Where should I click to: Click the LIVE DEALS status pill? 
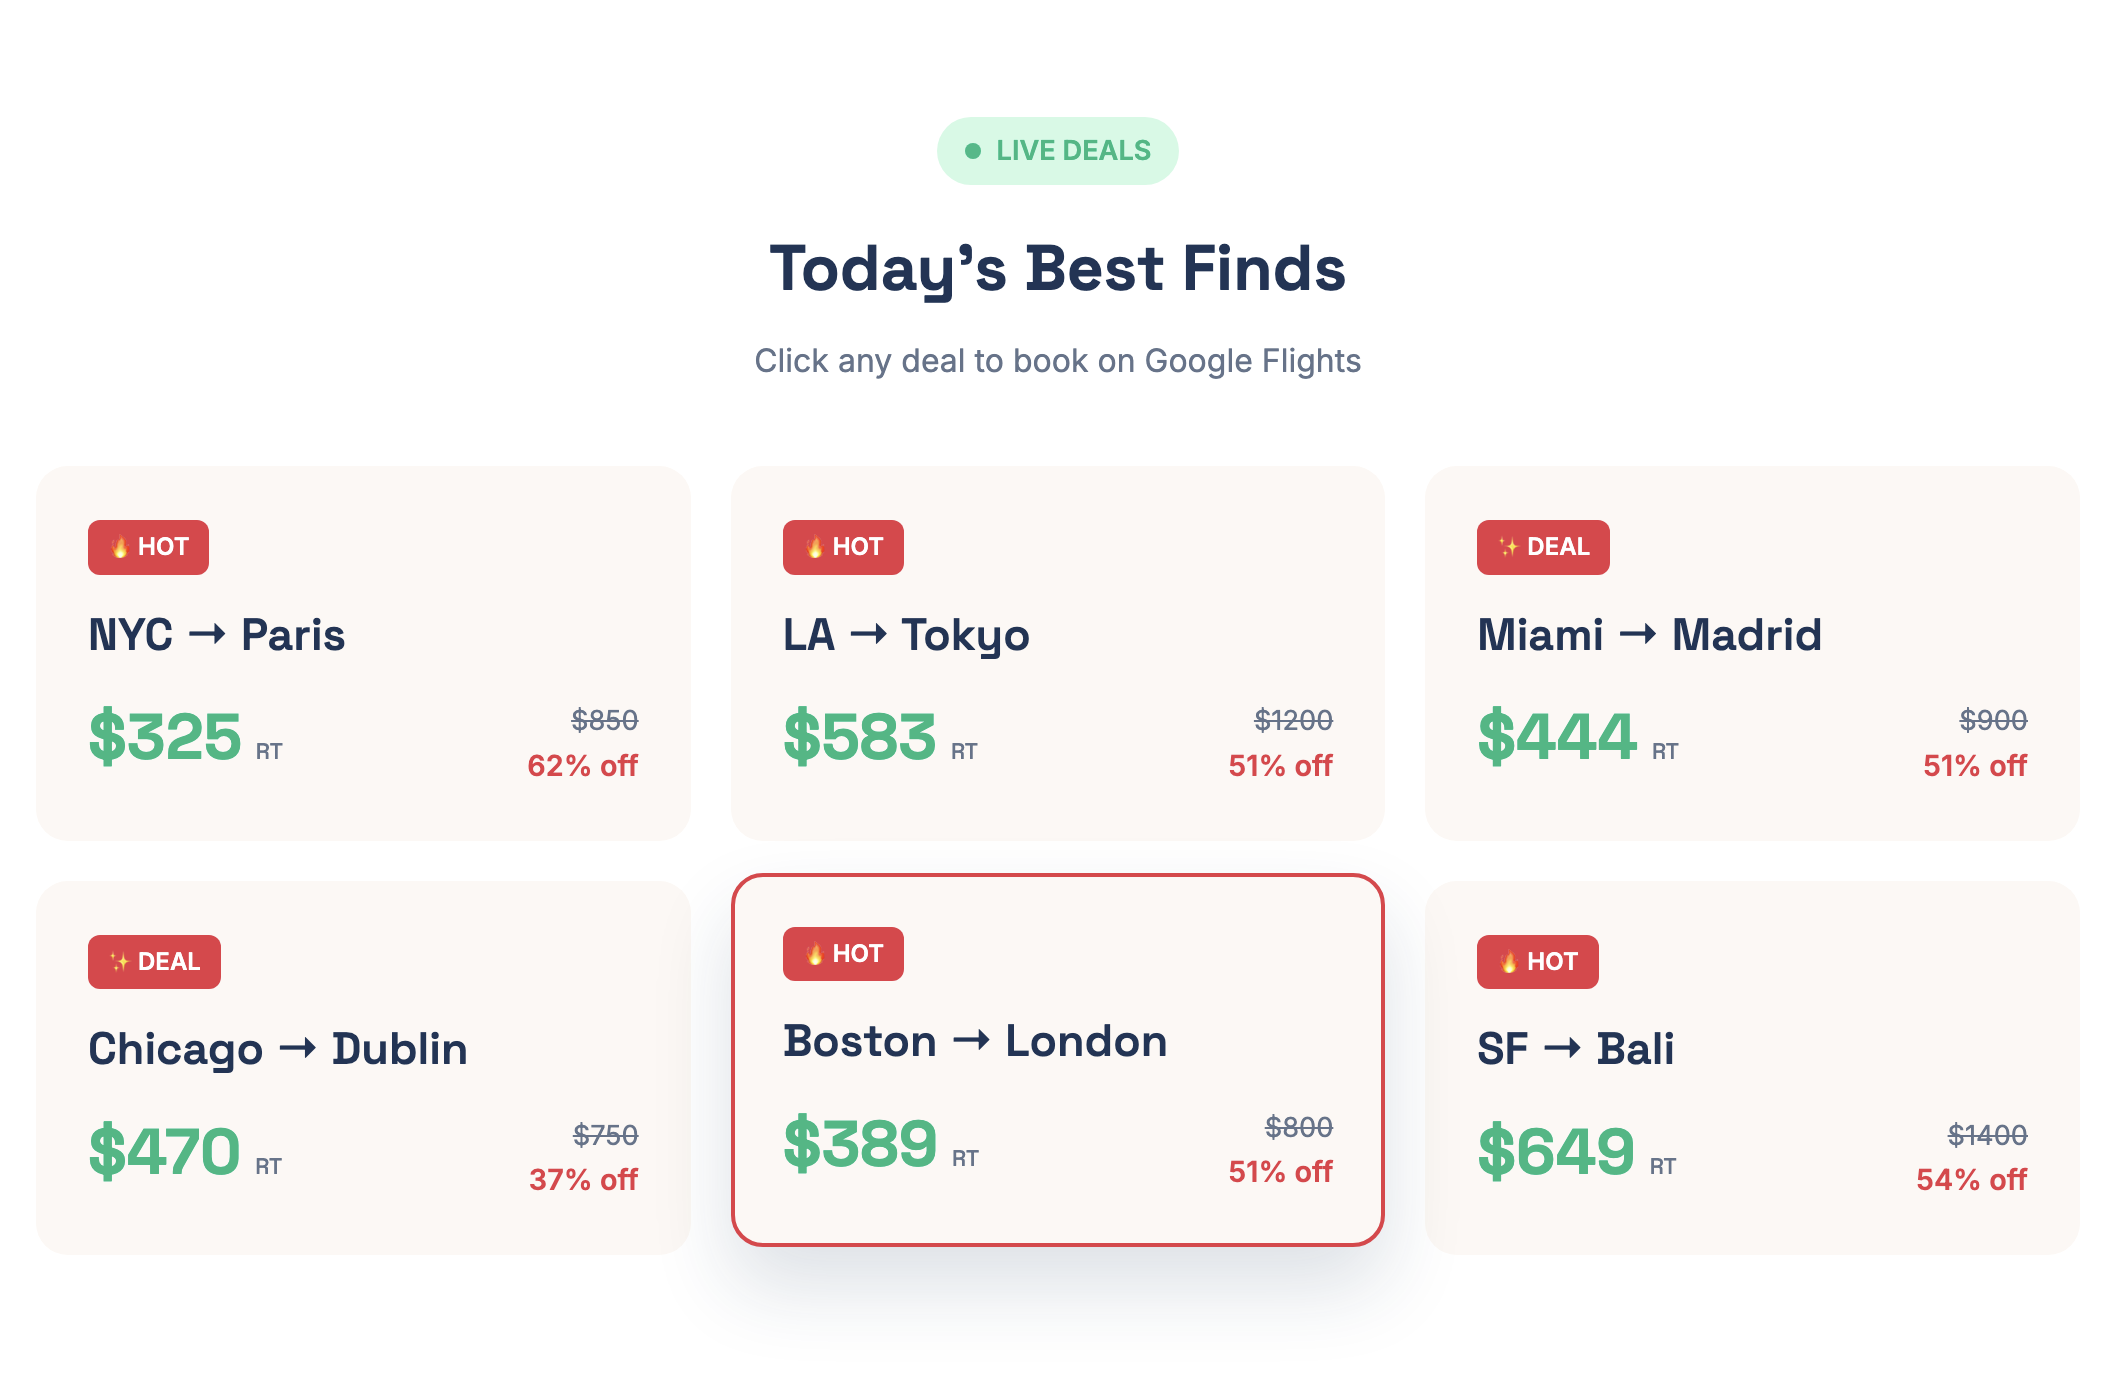(1057, 150)
